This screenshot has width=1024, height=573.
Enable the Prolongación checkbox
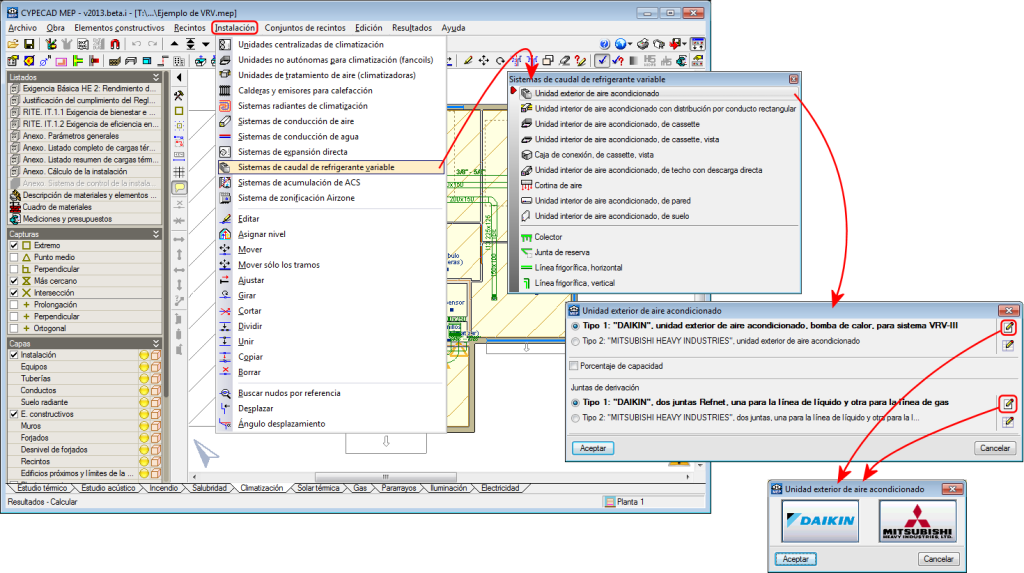(x=14, y=304)
